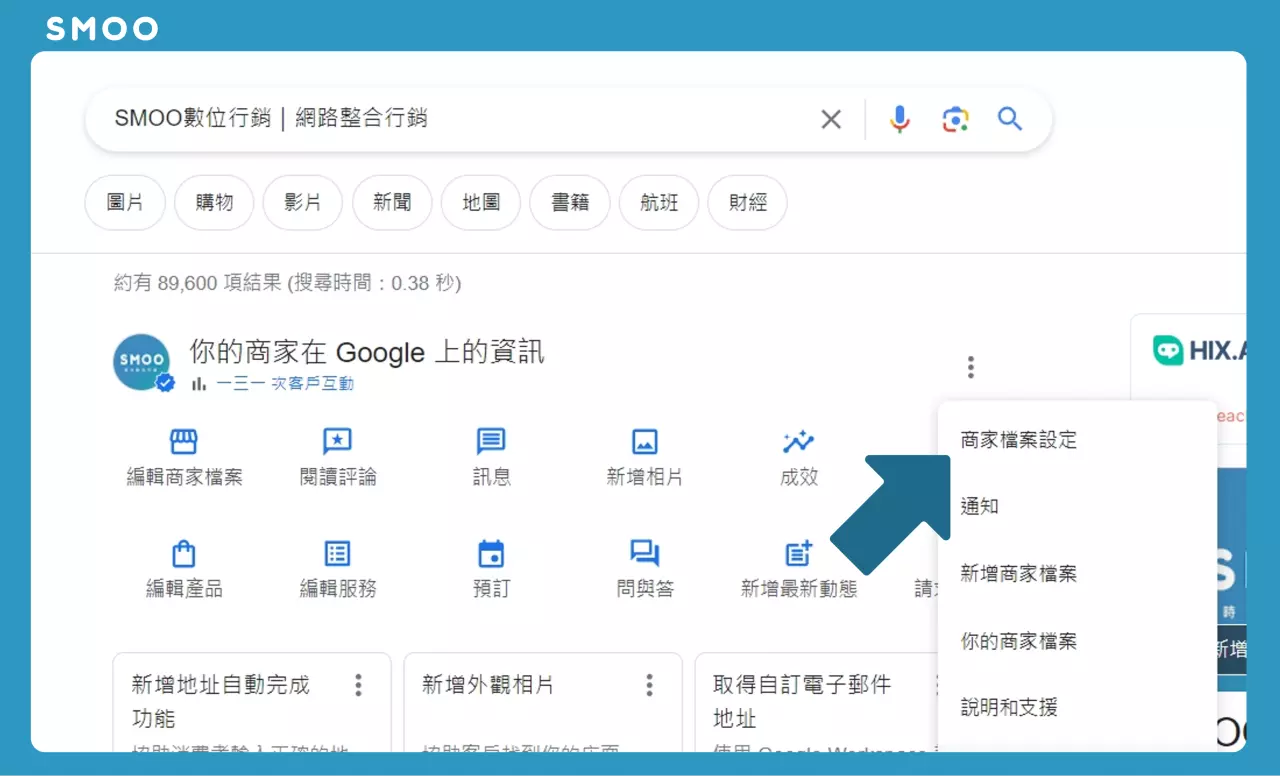Image resolution: width=1280 pixels, height=781 pixels.
Task: Submit search with the magnifier icon
Action: [1010, 119]
